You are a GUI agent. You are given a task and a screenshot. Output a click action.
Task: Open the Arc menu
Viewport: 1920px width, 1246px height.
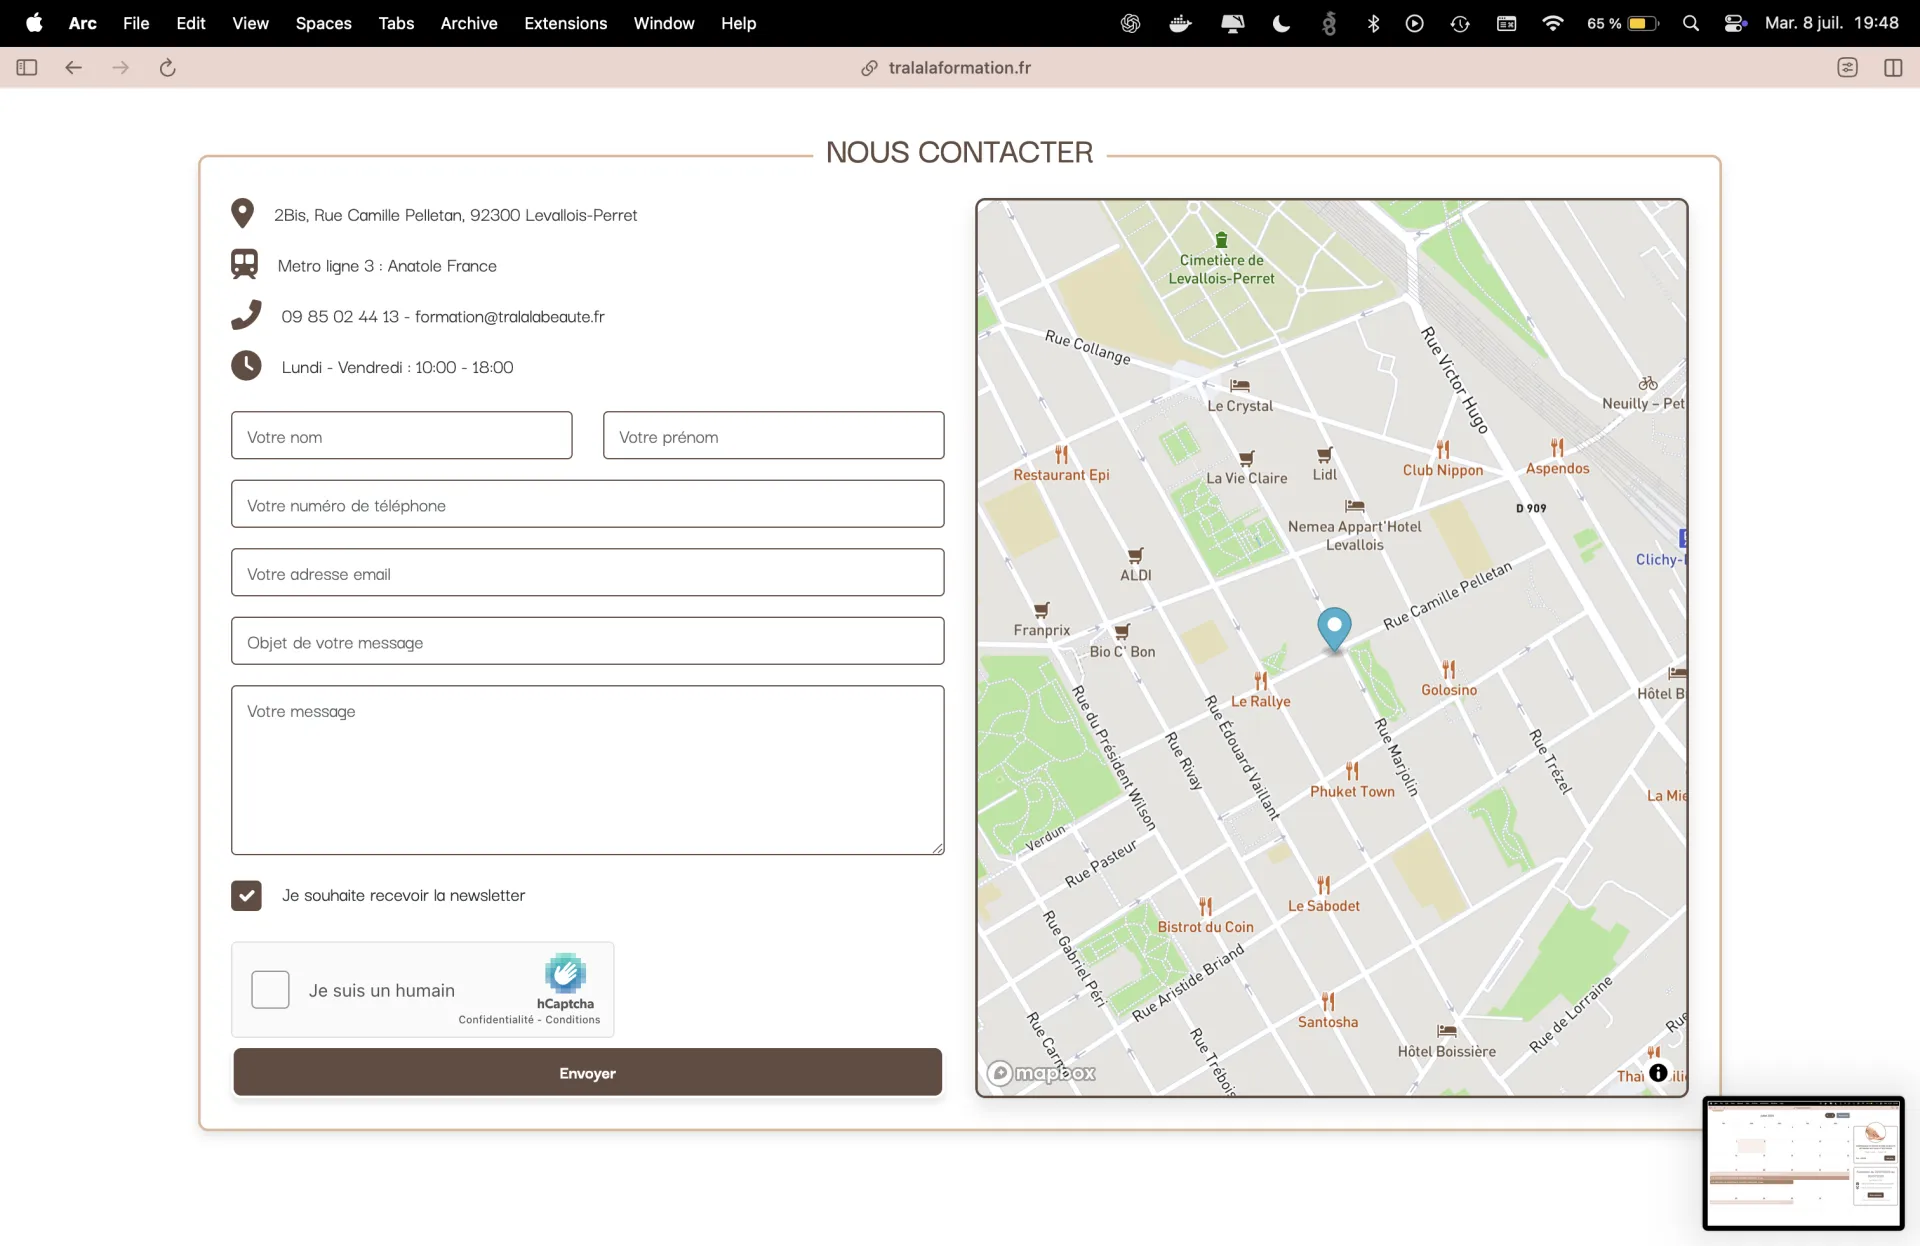point(83,23)
